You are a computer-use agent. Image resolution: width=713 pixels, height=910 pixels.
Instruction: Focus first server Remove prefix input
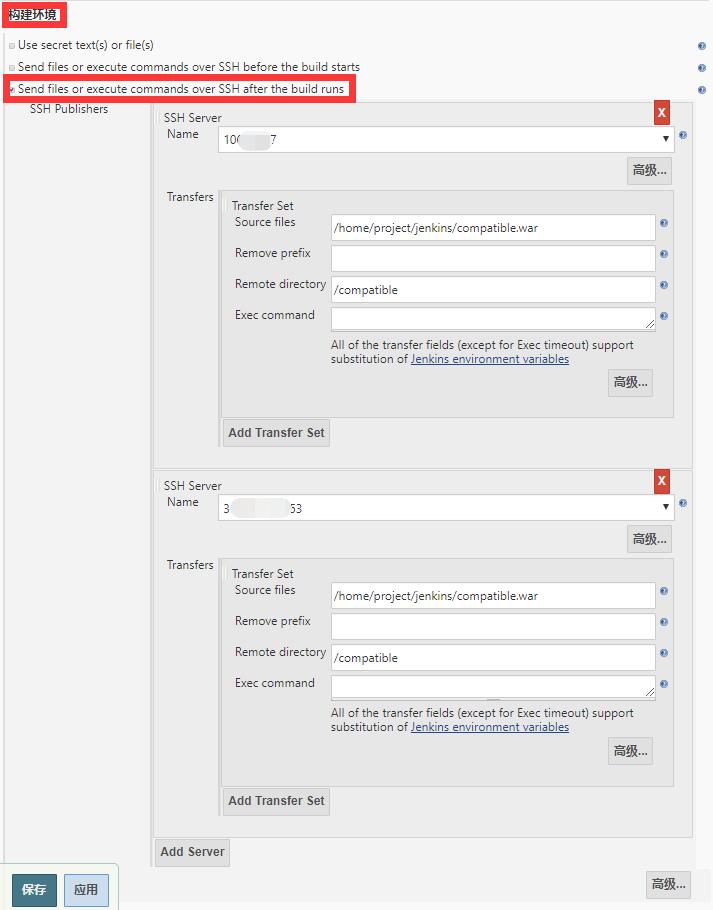pyautogui.click(x=493, y=258)
